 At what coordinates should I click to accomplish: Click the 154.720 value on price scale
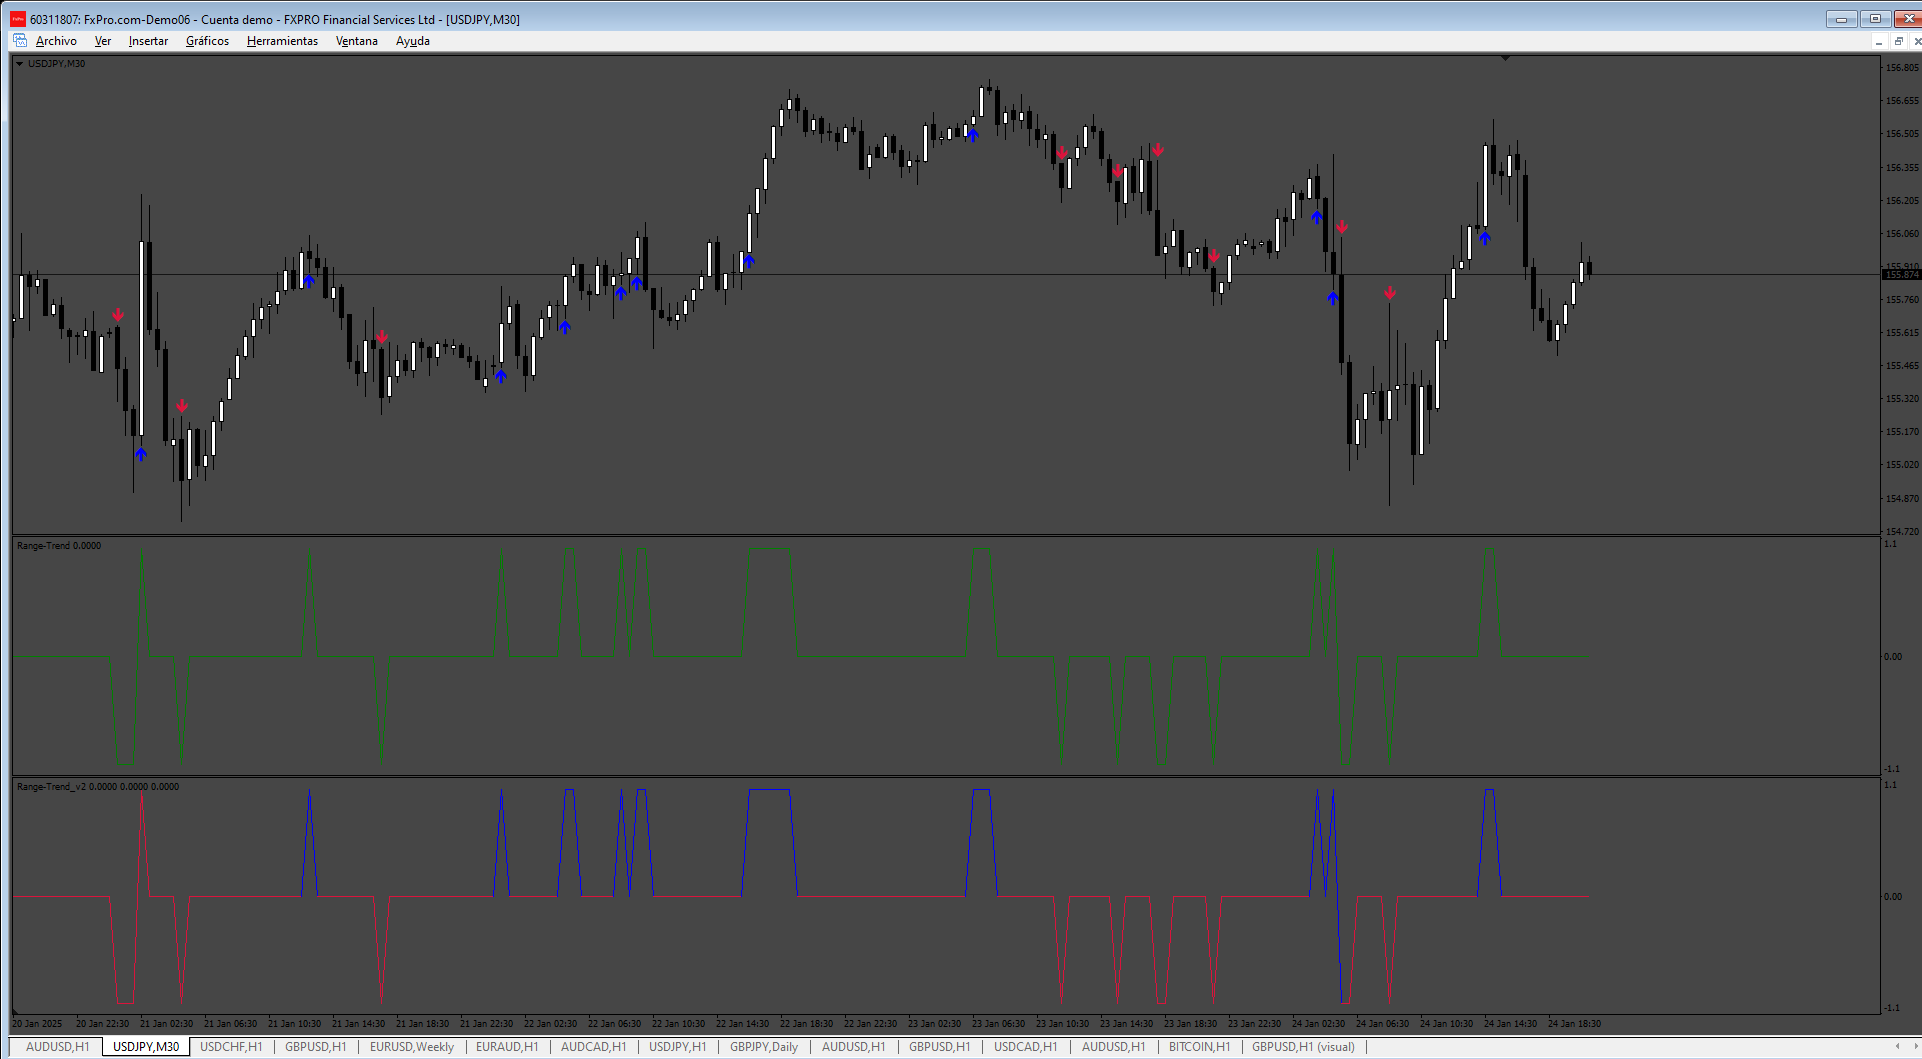pos(1902,531)
